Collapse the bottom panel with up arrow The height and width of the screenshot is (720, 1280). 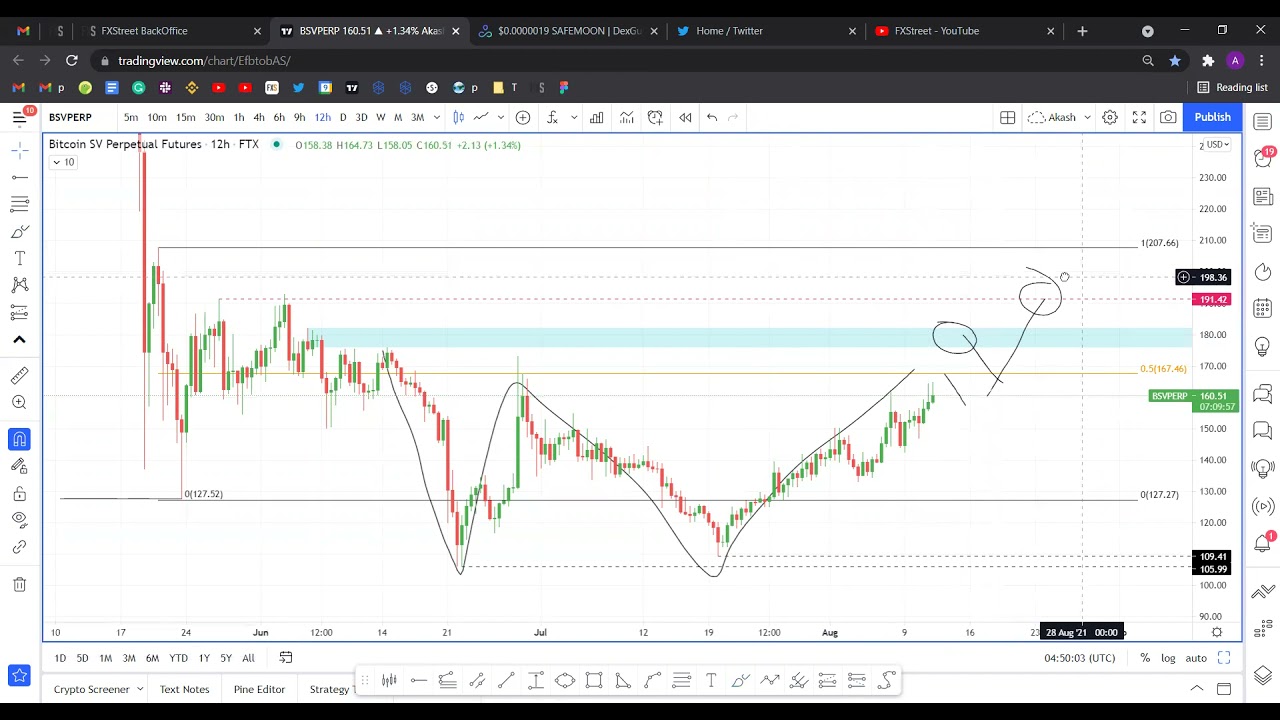(1196, 689)
